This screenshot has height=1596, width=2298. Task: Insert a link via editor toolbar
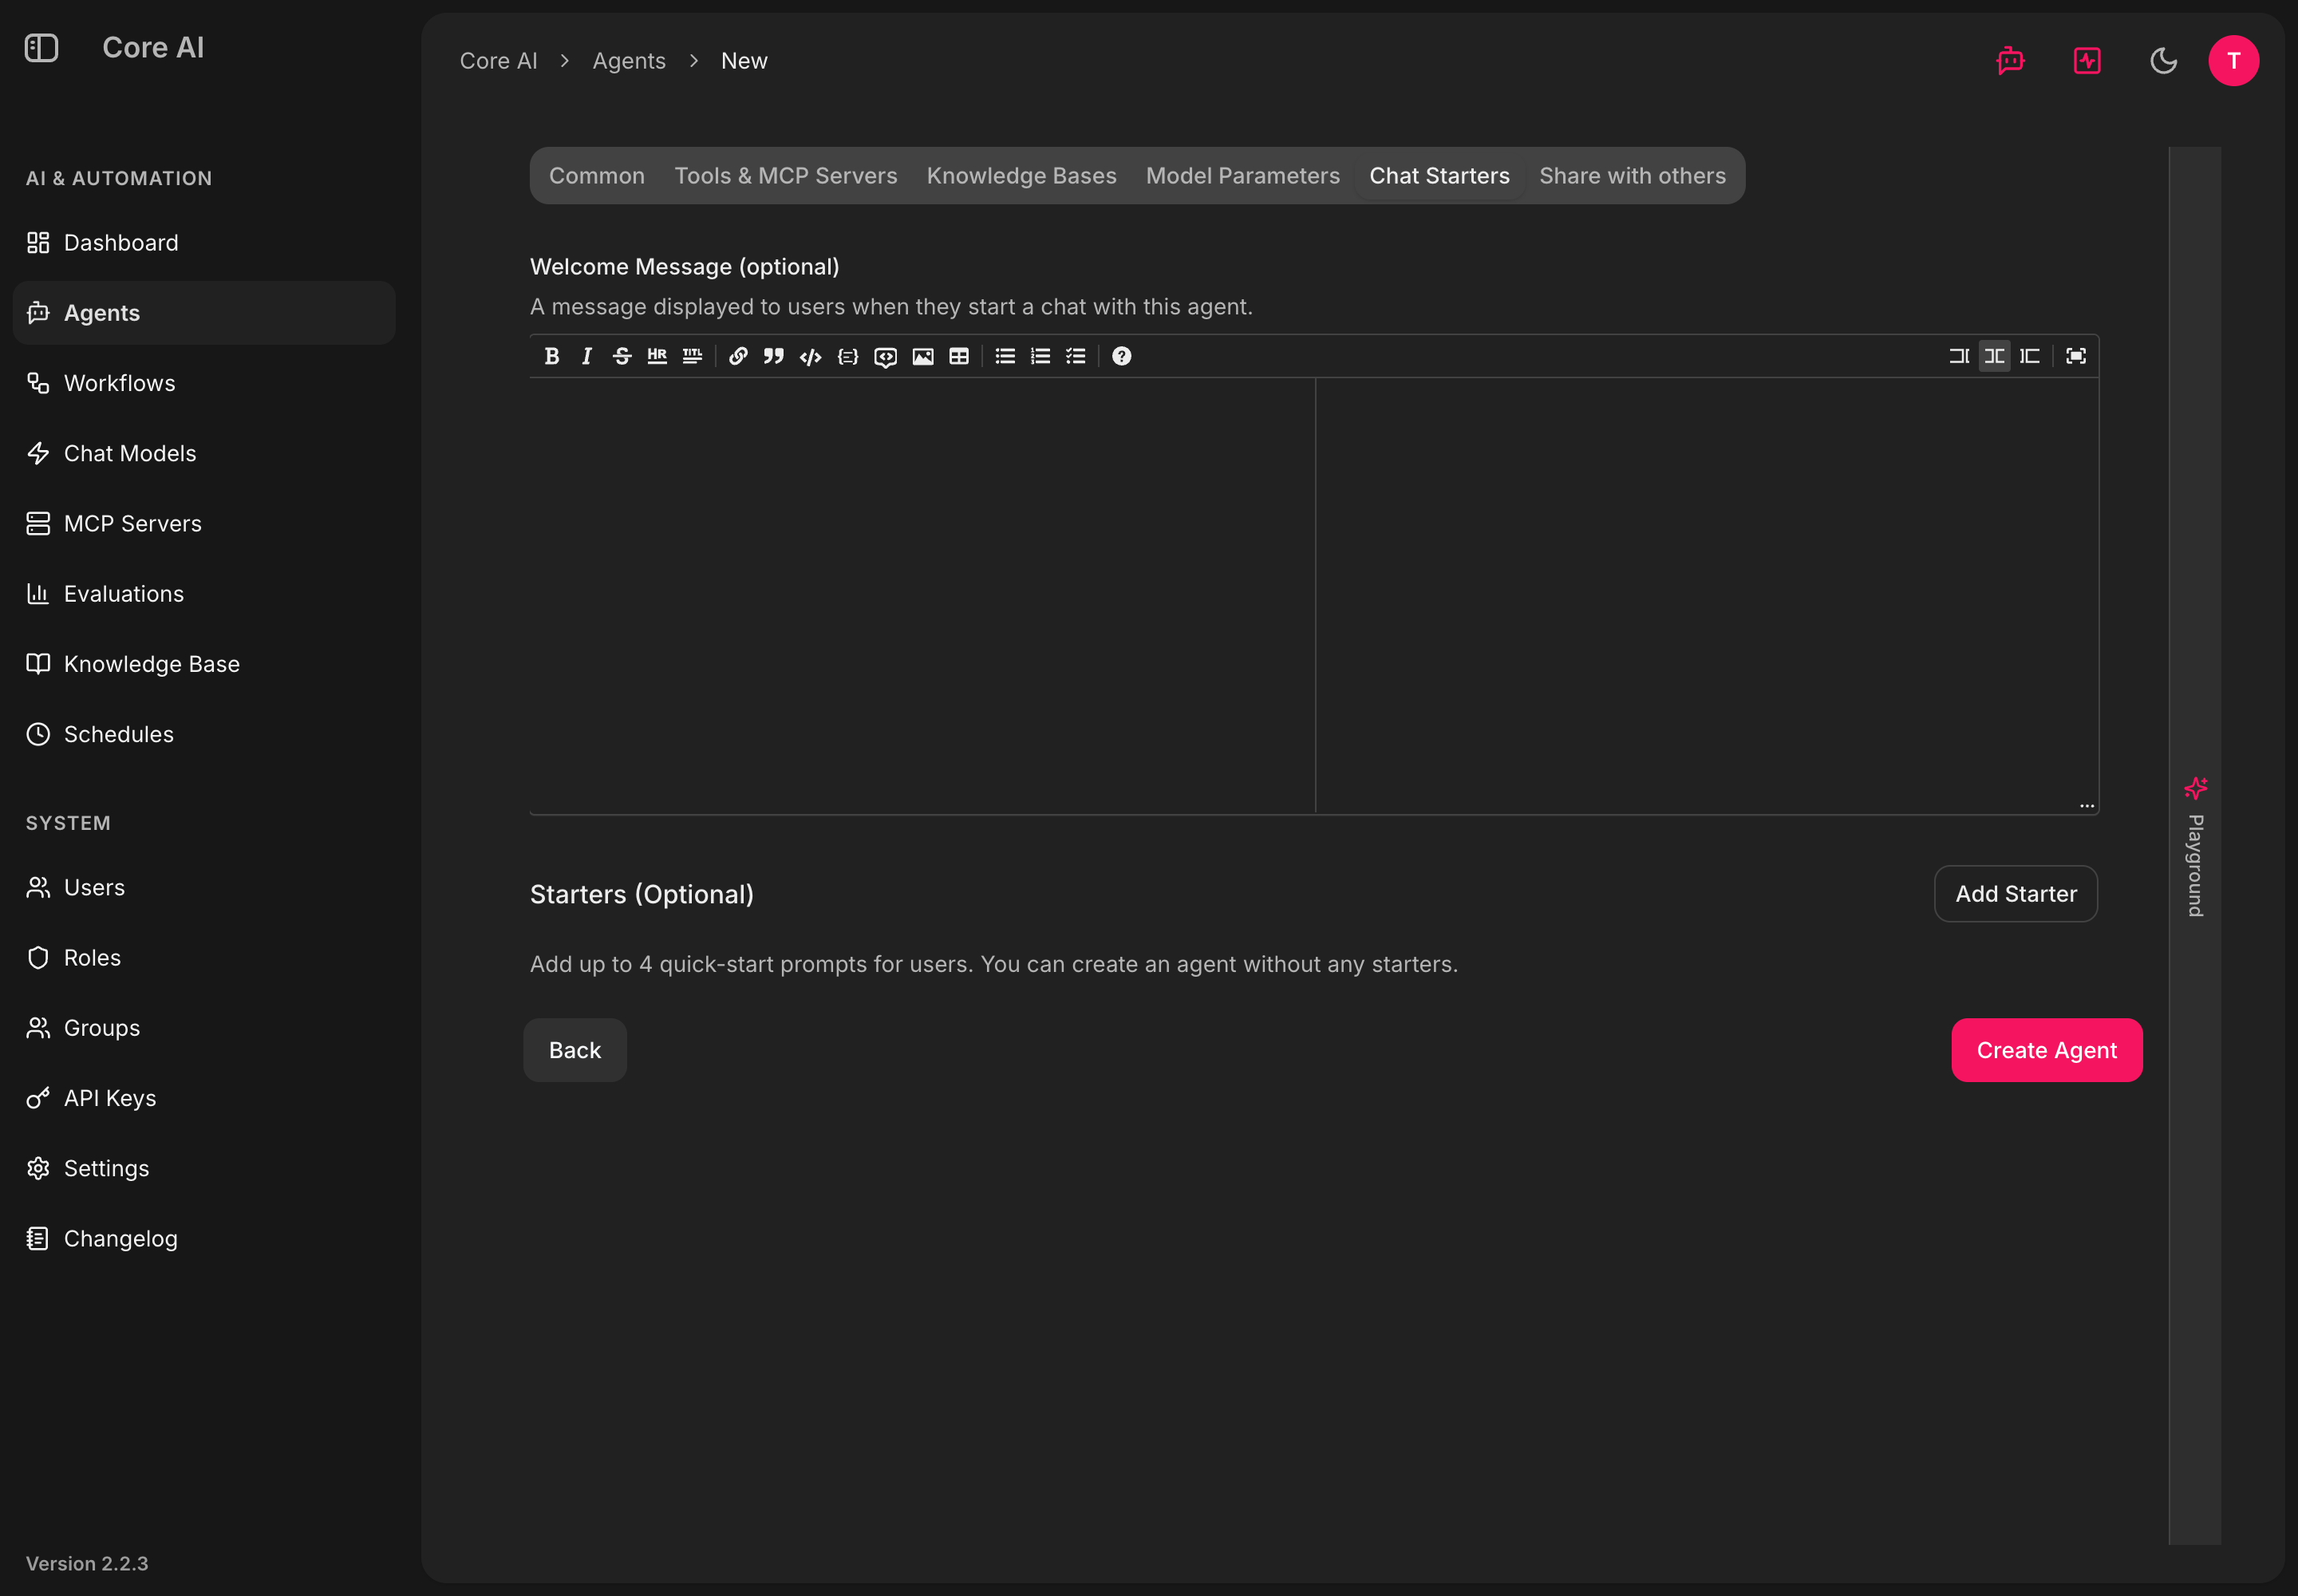click(738, 356)
